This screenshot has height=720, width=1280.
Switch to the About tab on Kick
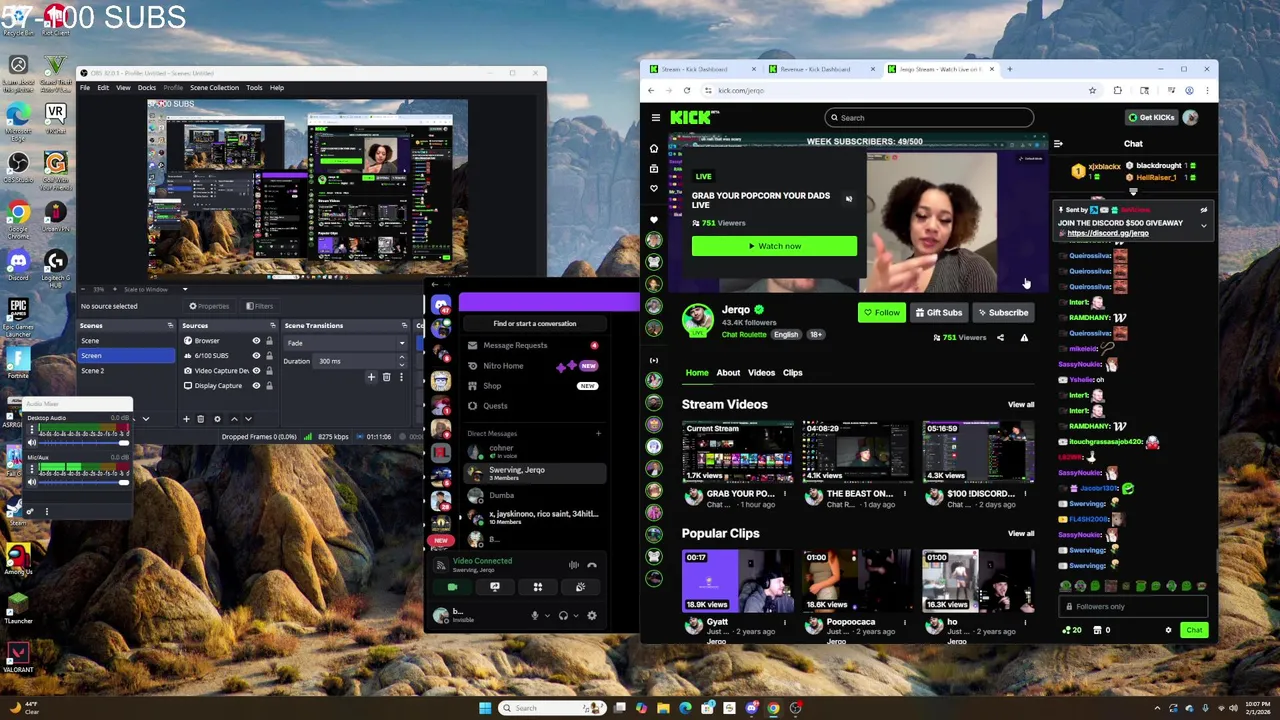click(728, 373)
